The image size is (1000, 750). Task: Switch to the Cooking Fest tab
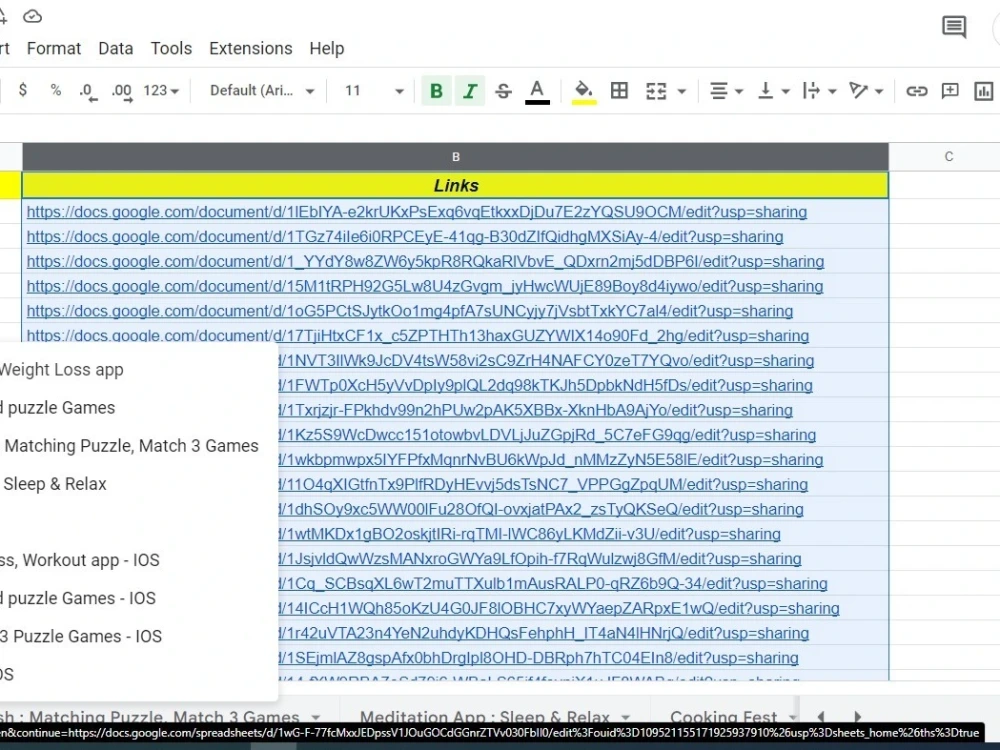point(723,717)
